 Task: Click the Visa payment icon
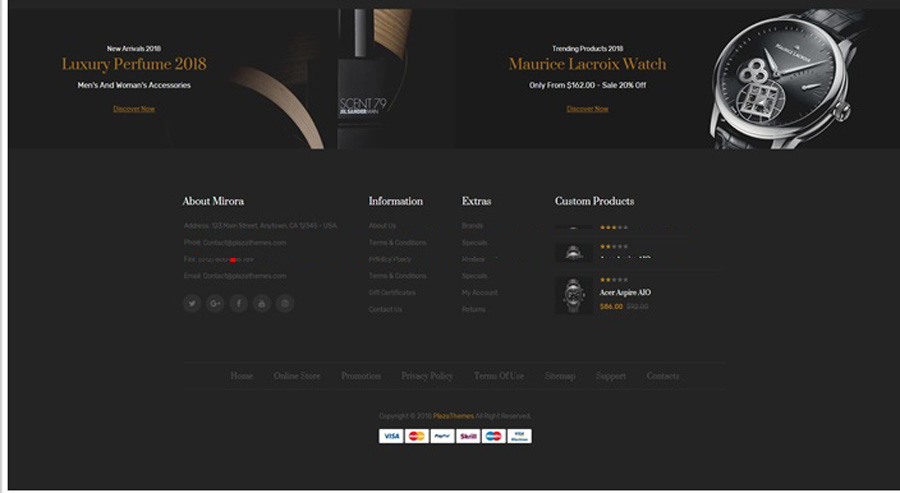coord(391,436)
